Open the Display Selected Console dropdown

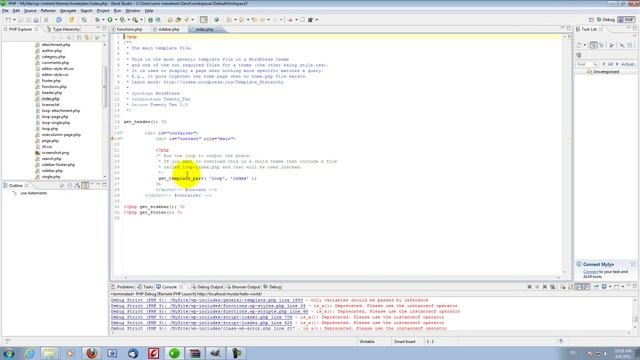(x=610, y=287)
